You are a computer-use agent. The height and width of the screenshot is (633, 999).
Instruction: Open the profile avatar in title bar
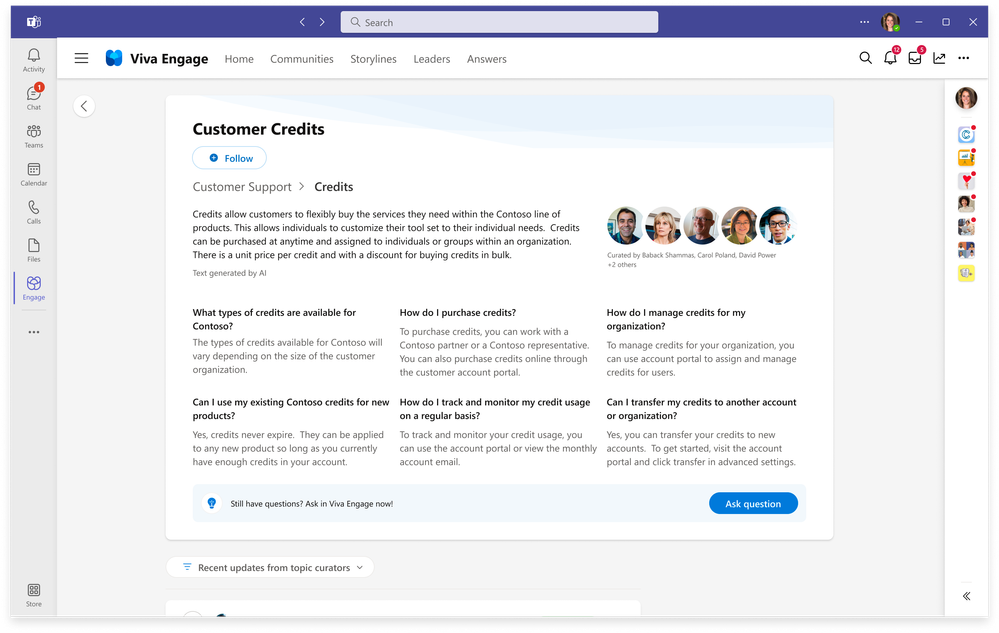(x=891, y=22)
